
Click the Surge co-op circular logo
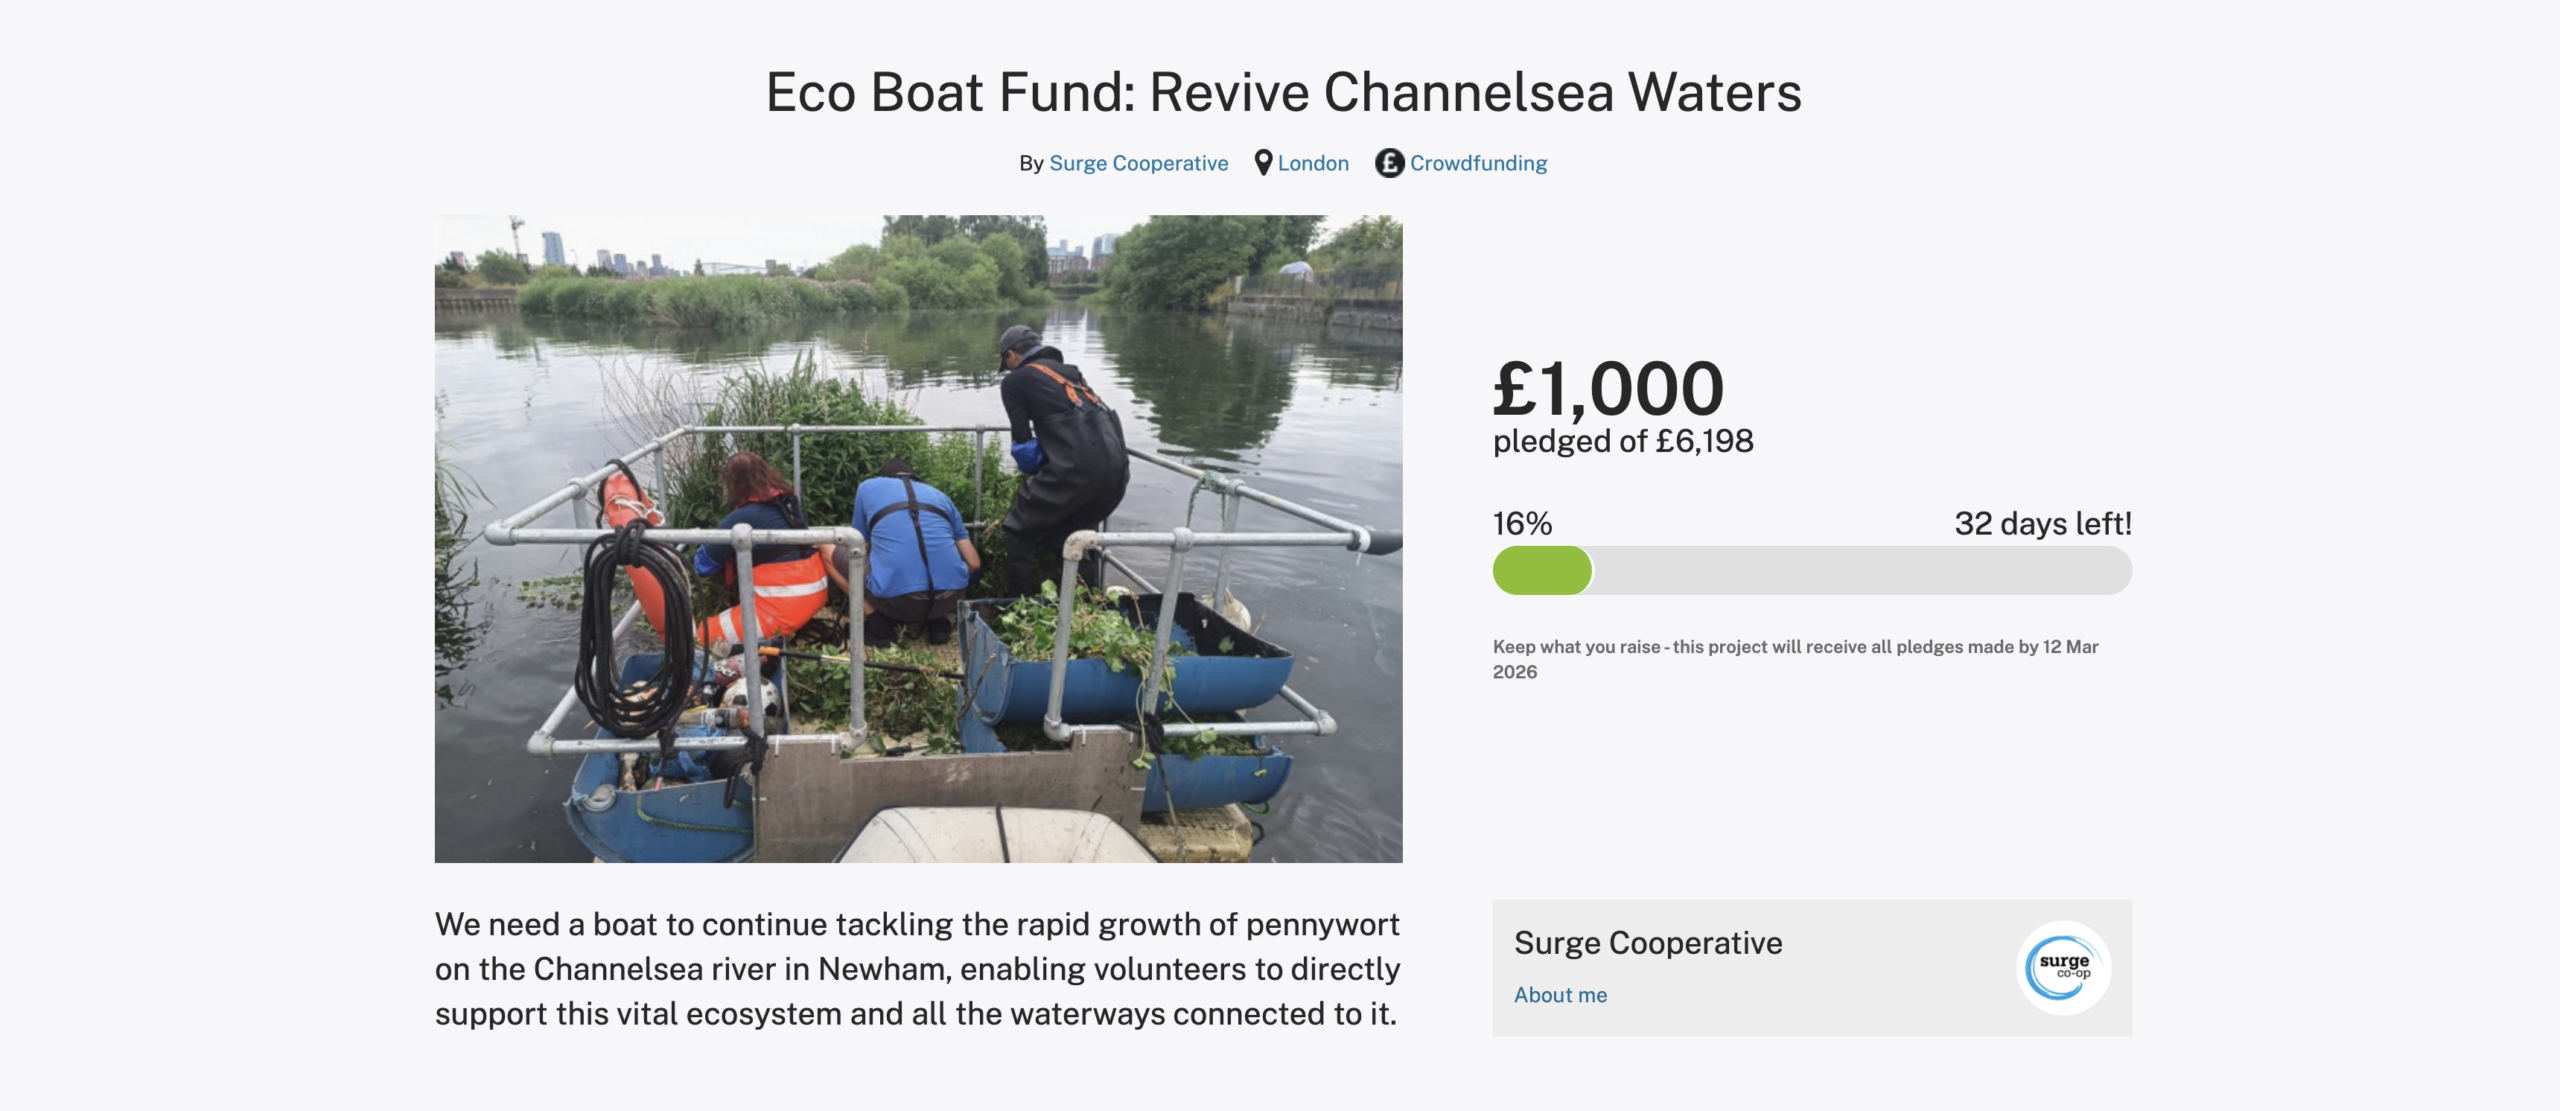(x=2063, y=967)
